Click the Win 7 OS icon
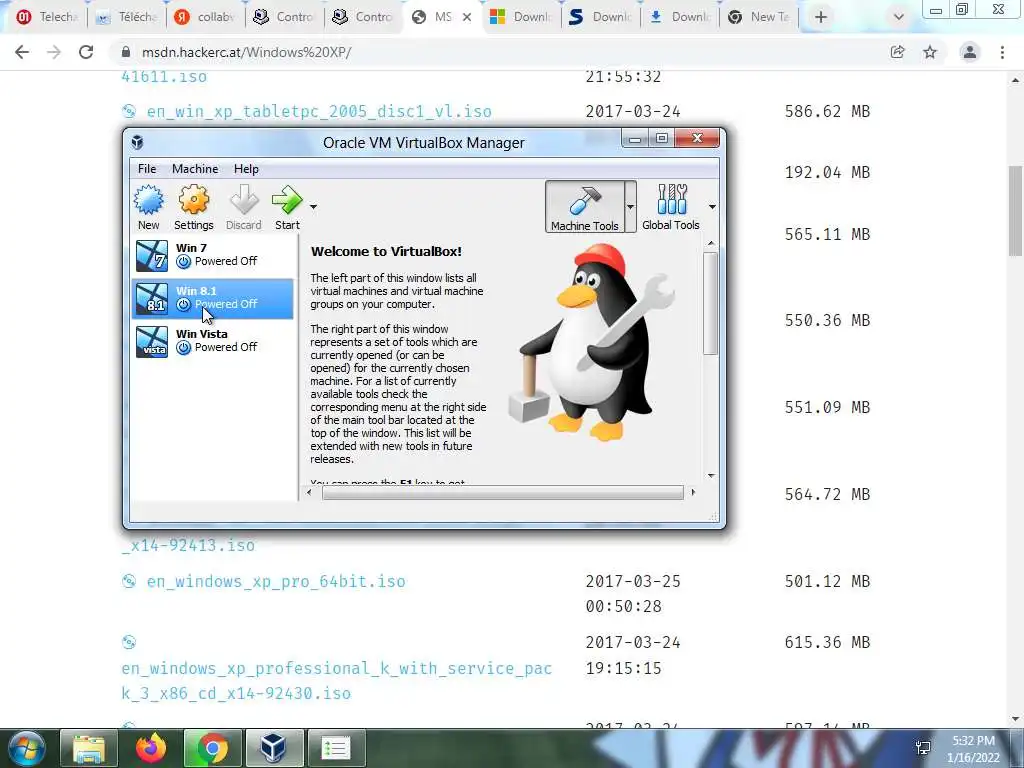This screenshot has height=768, width=1024. pos(152,255)
